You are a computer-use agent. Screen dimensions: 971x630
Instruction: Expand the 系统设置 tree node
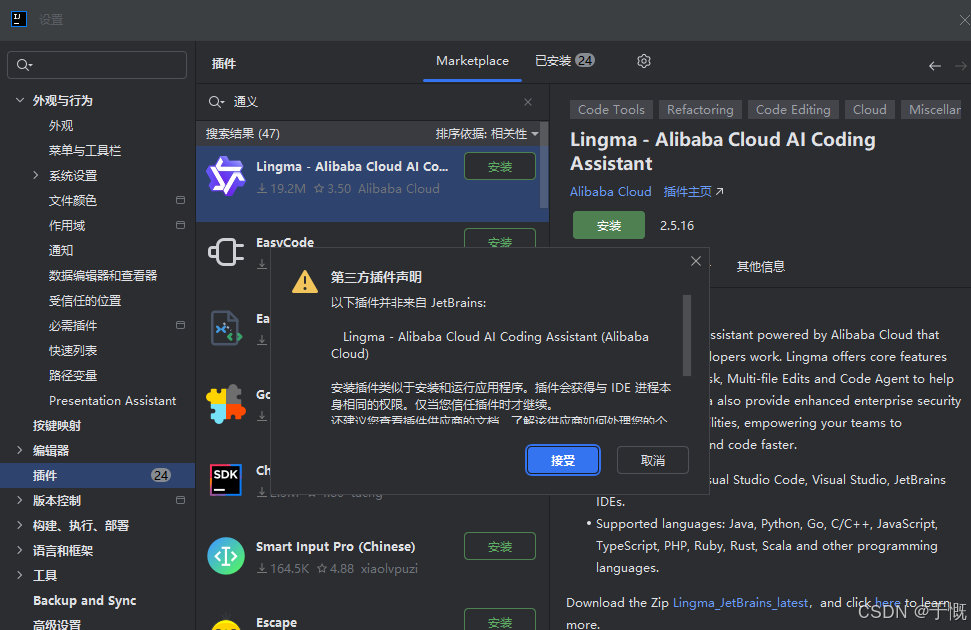[36, 175]
